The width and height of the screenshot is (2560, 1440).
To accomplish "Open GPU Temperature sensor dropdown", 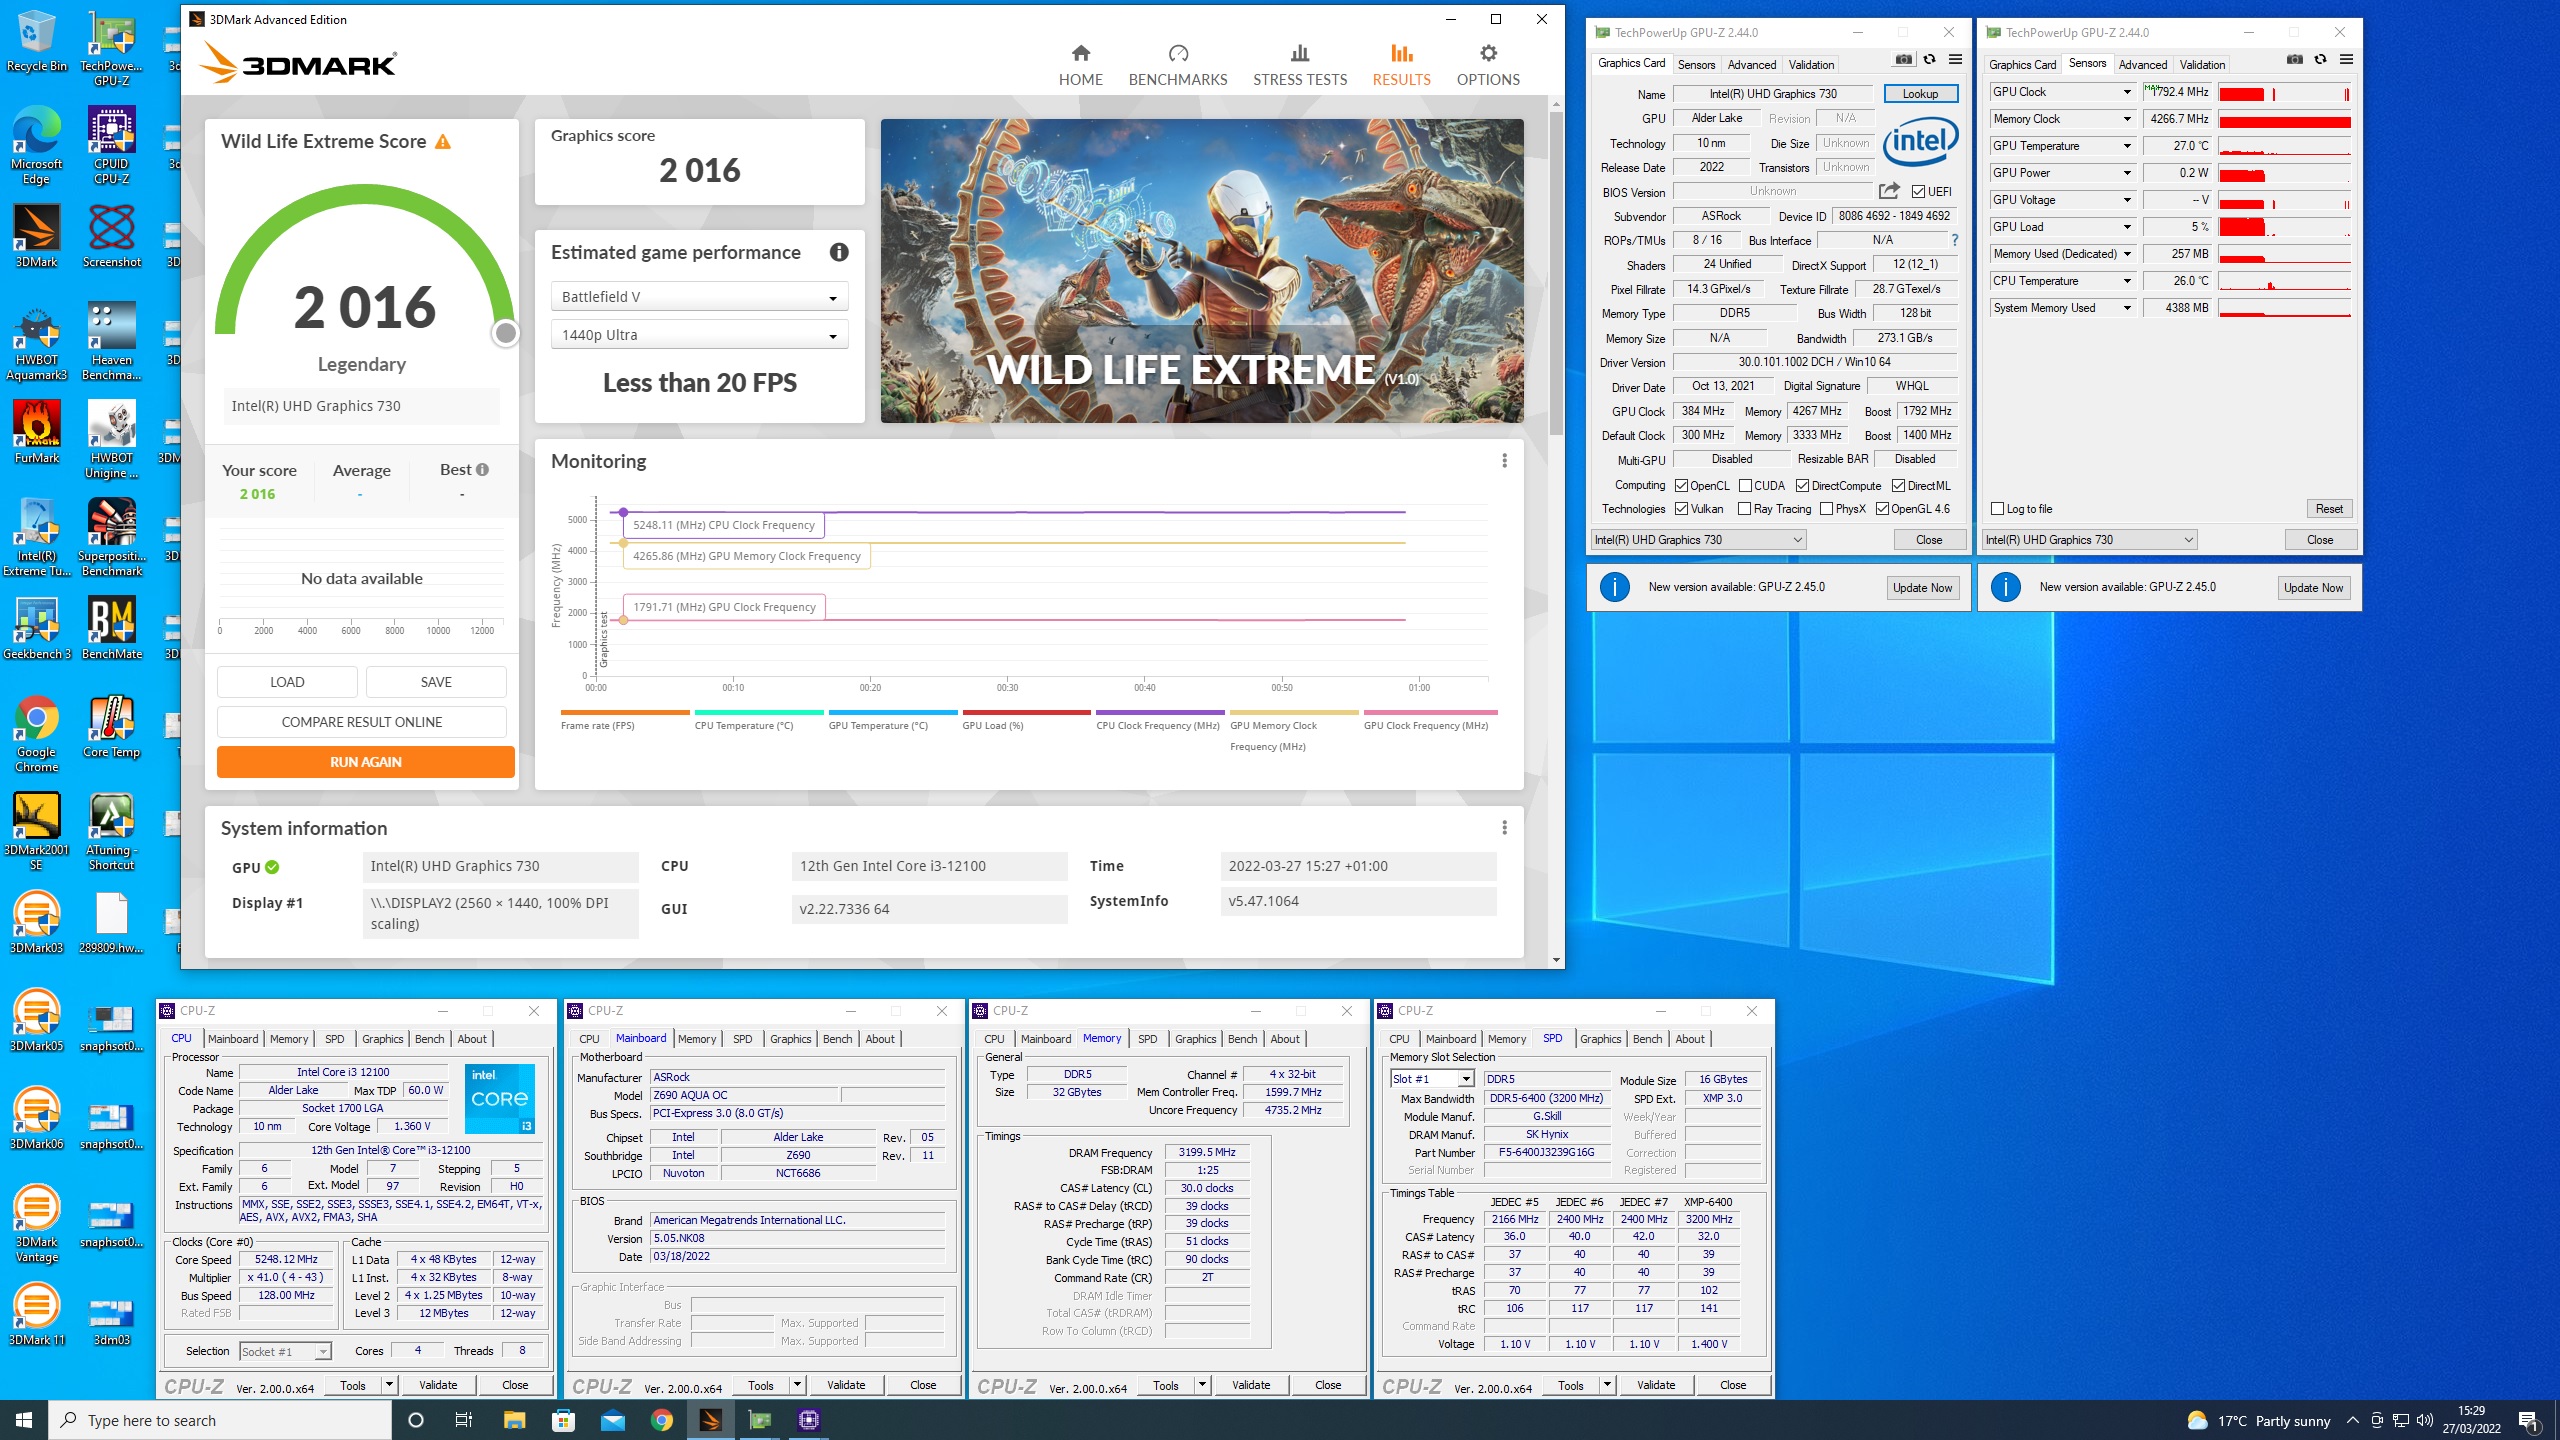I will click(x=2127, y=146).
